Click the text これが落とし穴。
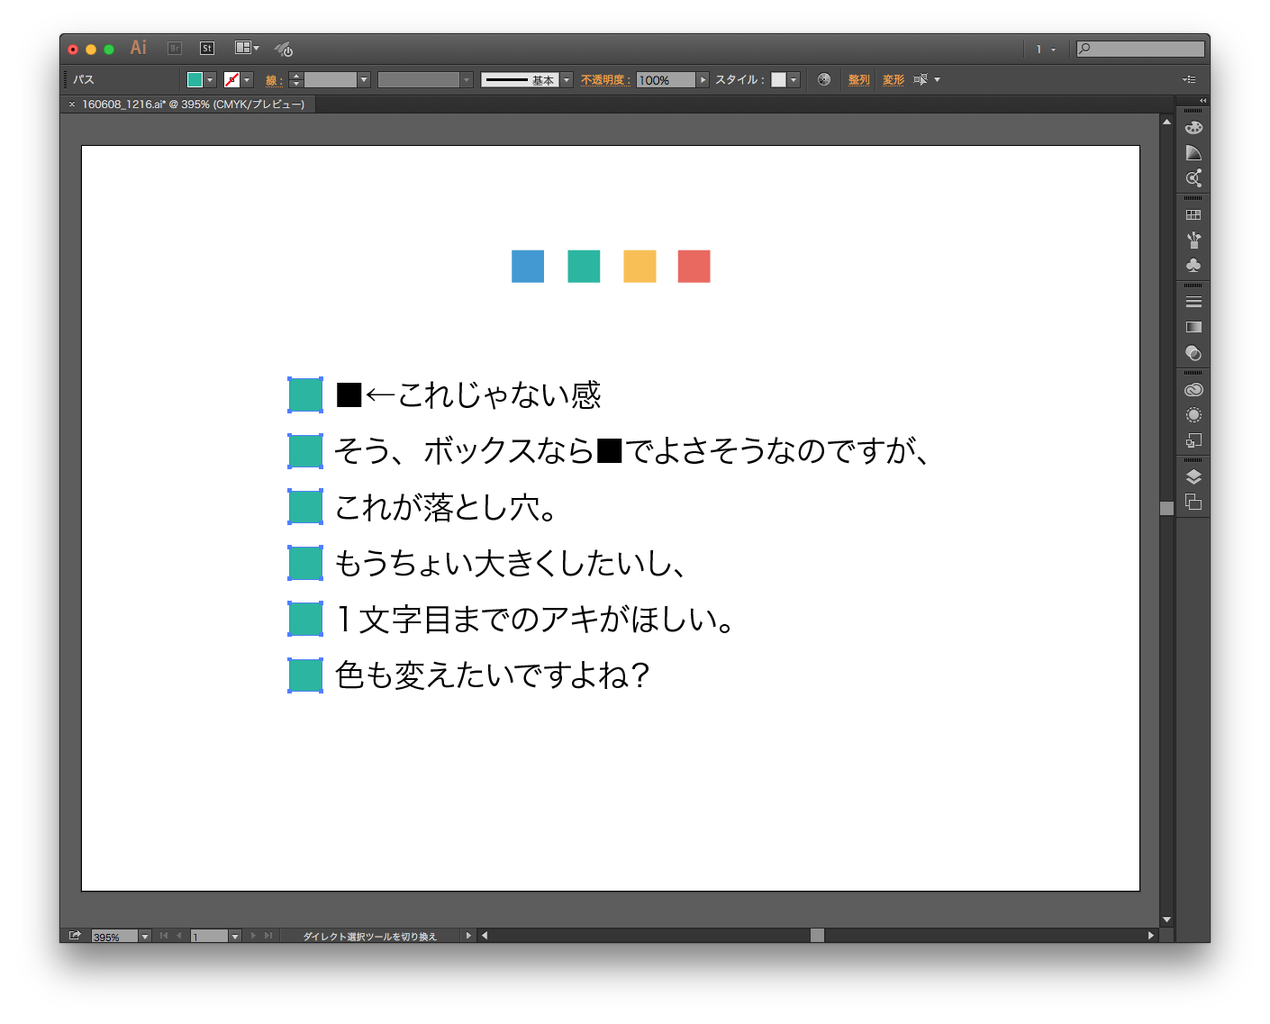1270x1024 pixels. pos(446,508)
